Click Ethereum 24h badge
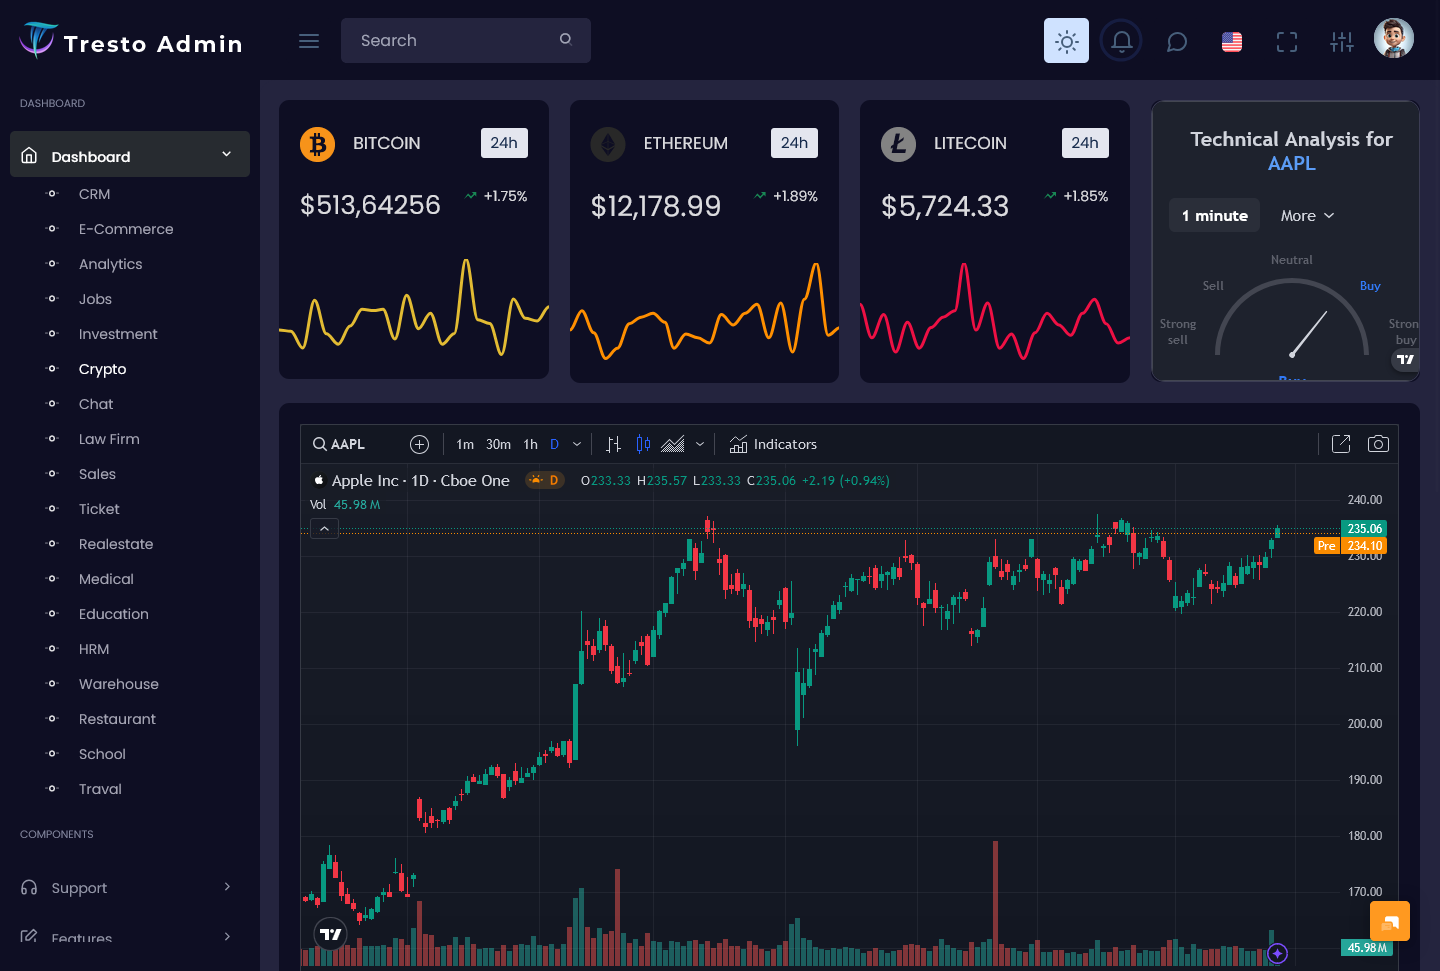Screen dimensions: 1440x971 pyautogui.click(x=794, y=143)
